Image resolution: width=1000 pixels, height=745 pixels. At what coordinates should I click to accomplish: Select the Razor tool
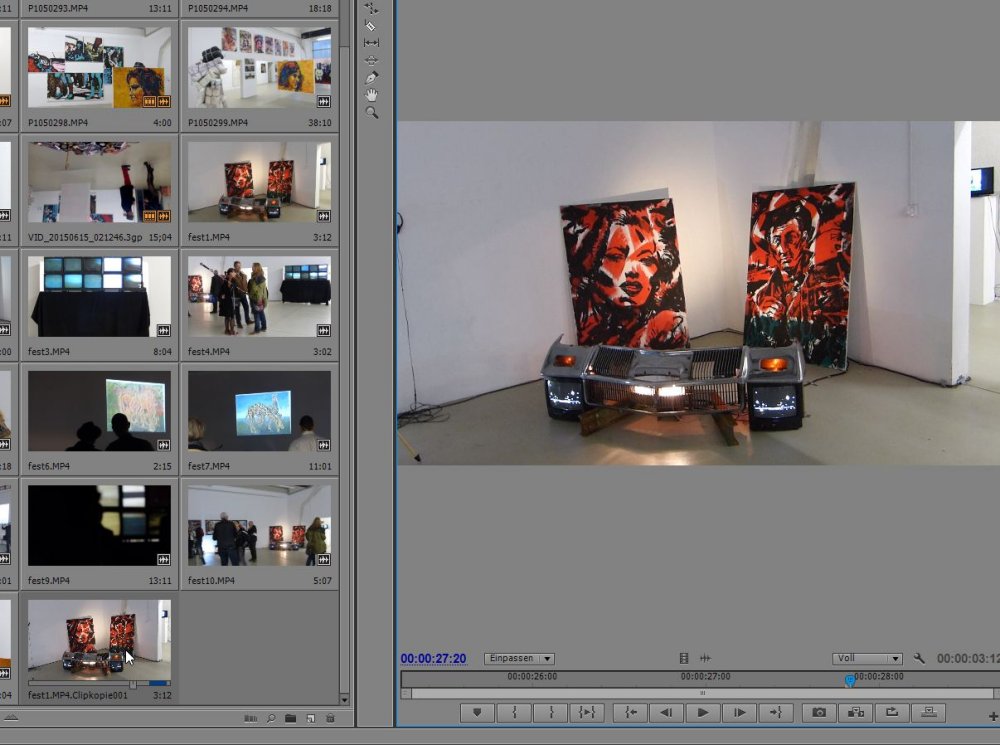(x=371, y=26)
